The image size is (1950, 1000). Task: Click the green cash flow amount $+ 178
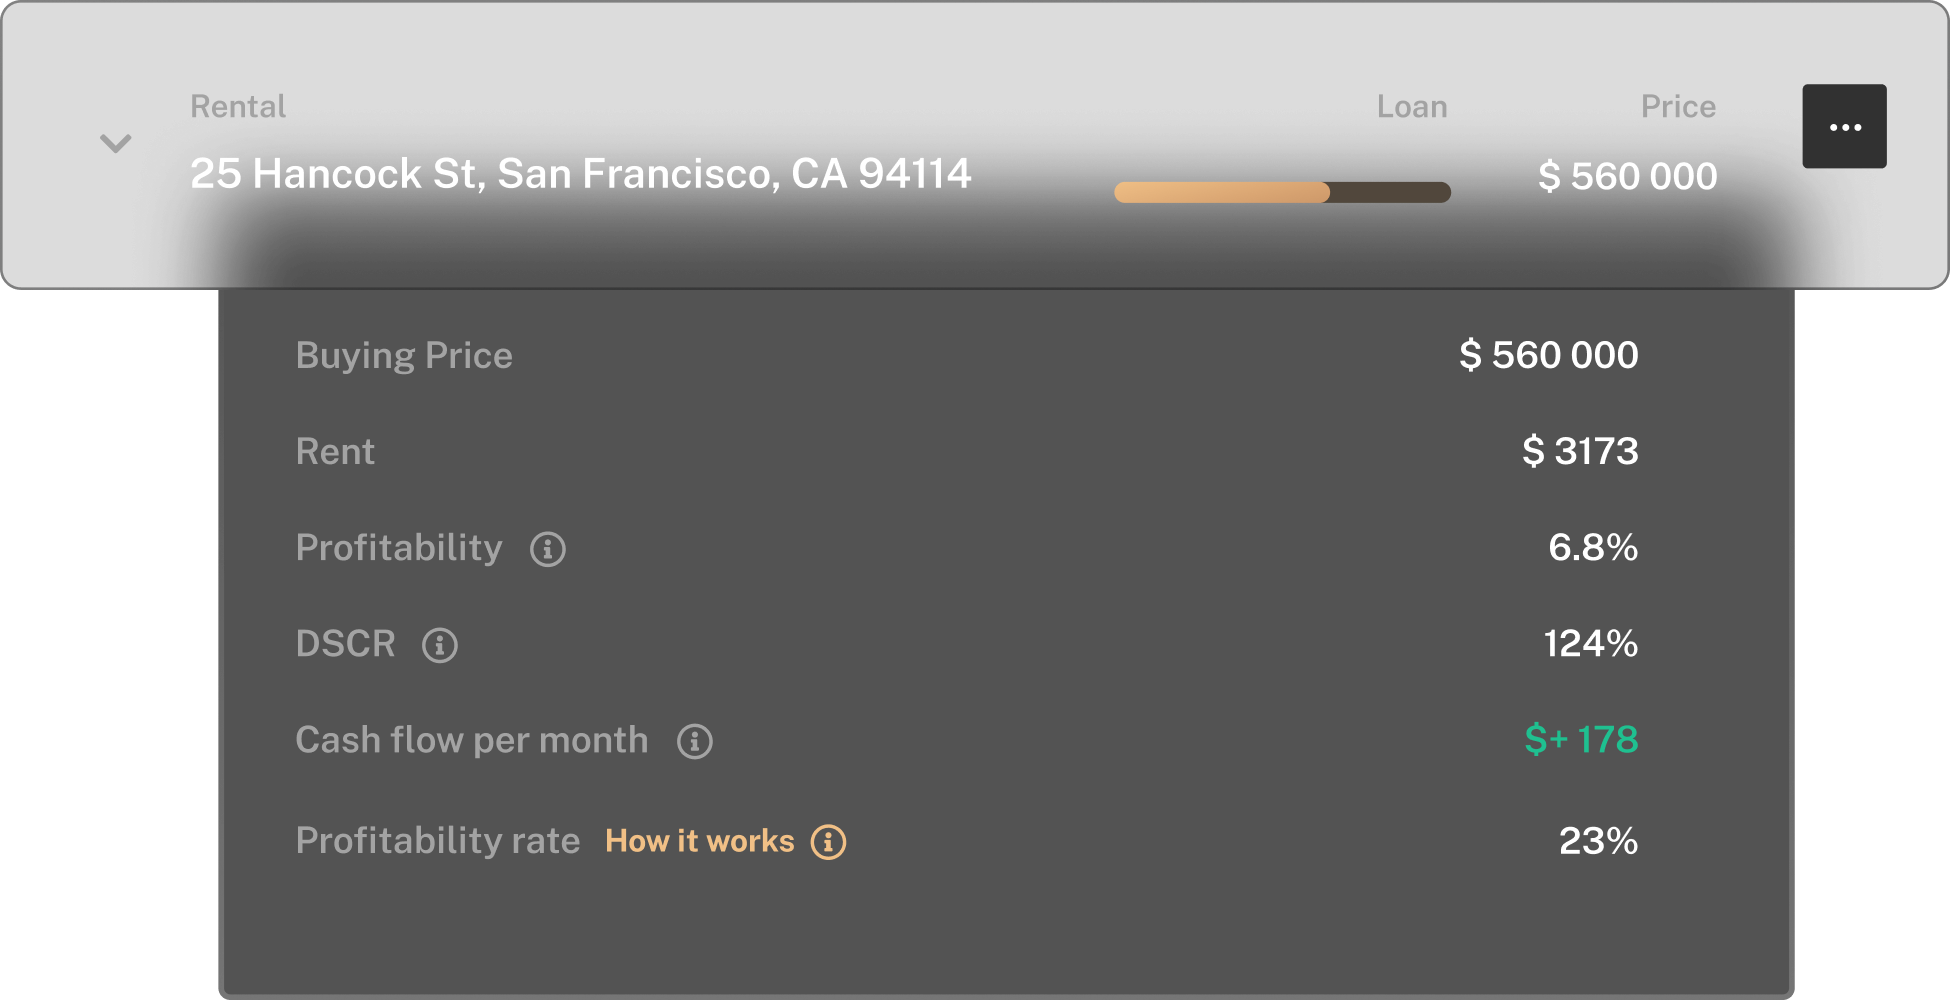[1580, 739]
